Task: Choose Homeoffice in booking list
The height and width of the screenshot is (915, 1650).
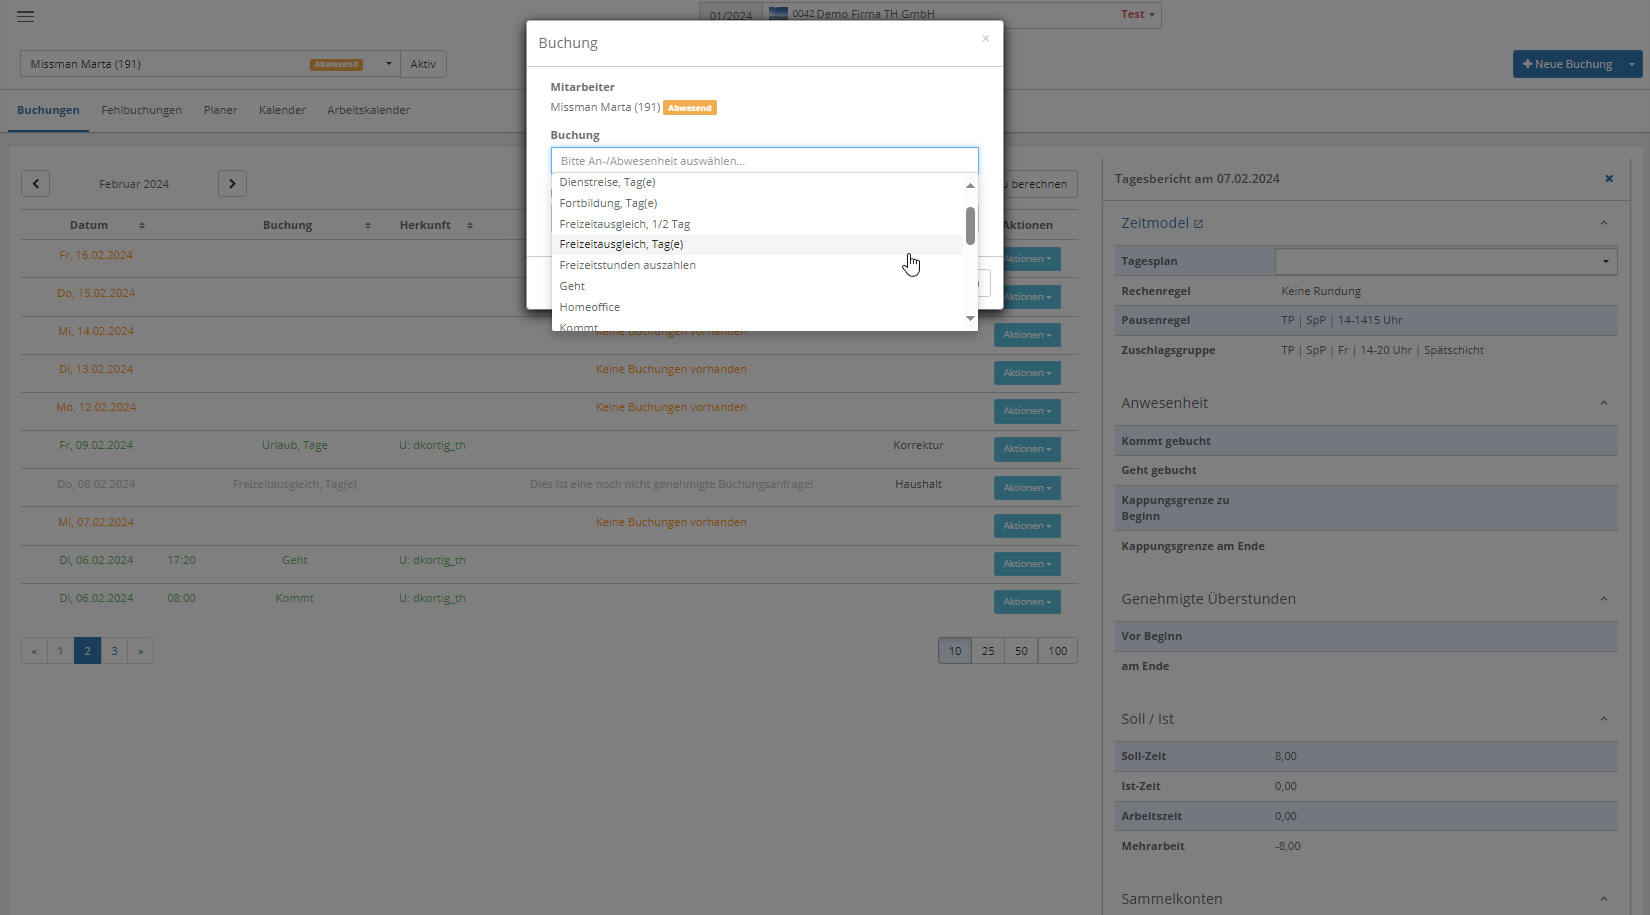Action: tap(590, 308)
